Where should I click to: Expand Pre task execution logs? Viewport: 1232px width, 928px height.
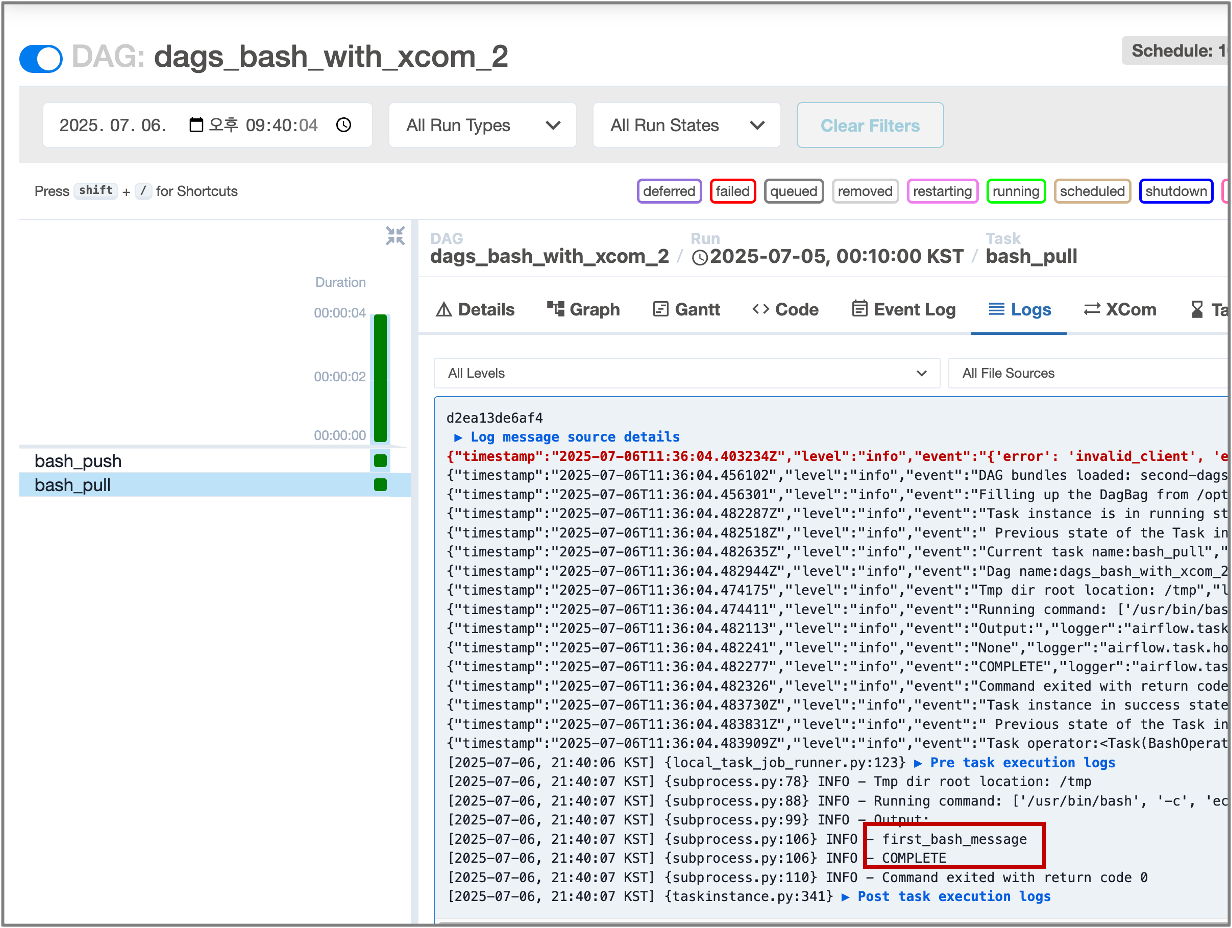point(1015,762)
